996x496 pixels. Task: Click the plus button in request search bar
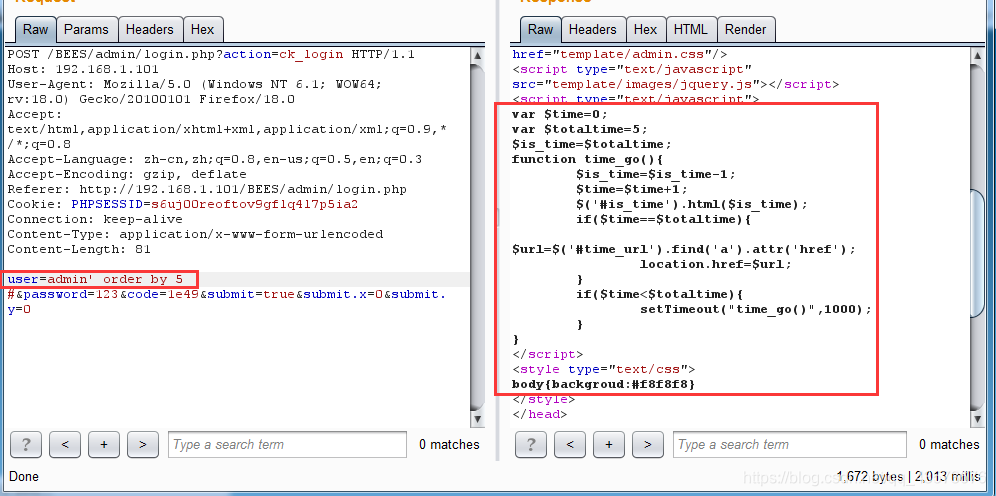coord(104,445)
